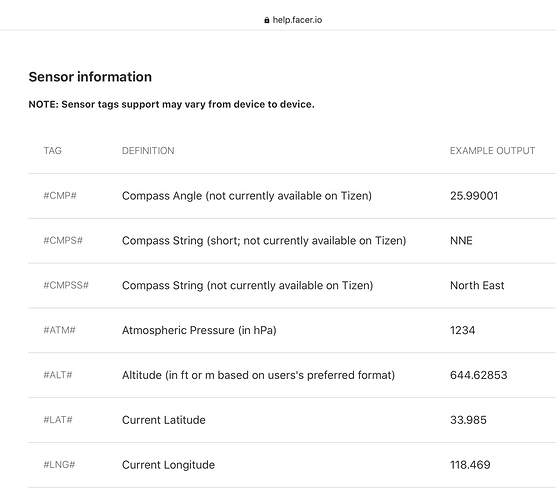Viewport: 556px width, 500px height.
Task: Click the Current Longitude definition
Action: coord(168,465)
